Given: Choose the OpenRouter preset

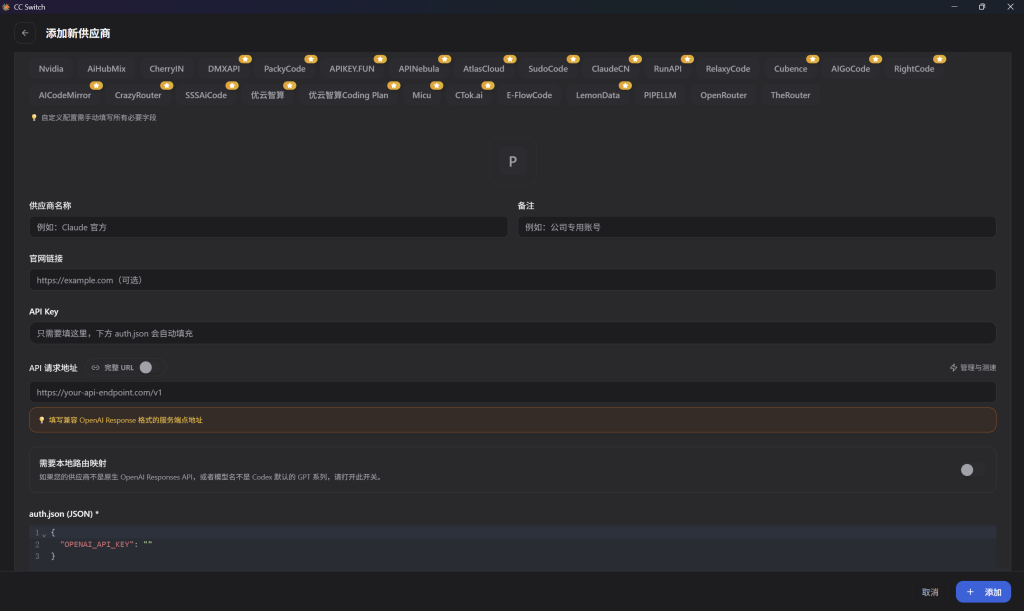Looking at the screenshot, I should (x=724, y=95).
